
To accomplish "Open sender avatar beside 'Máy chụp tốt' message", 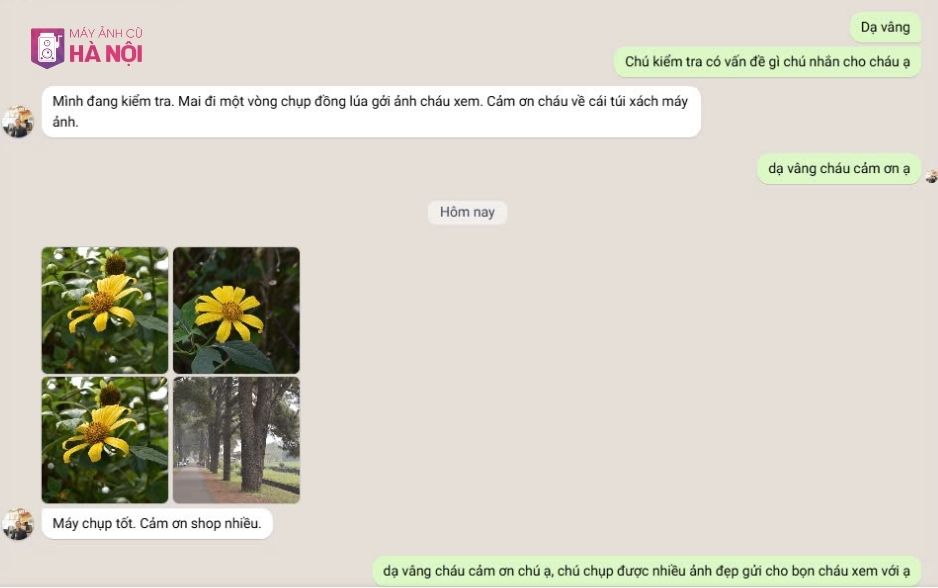I will pos(18,524).
